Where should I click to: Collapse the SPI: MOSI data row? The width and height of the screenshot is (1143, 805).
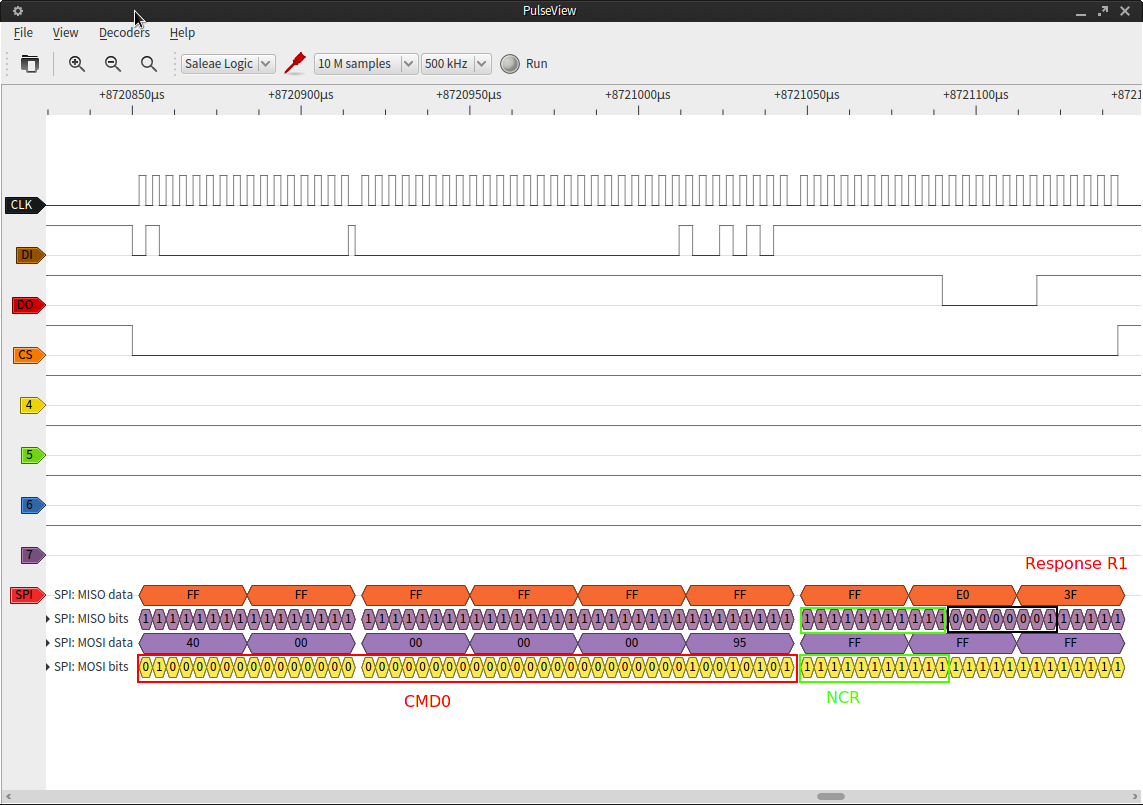point(49,643)
